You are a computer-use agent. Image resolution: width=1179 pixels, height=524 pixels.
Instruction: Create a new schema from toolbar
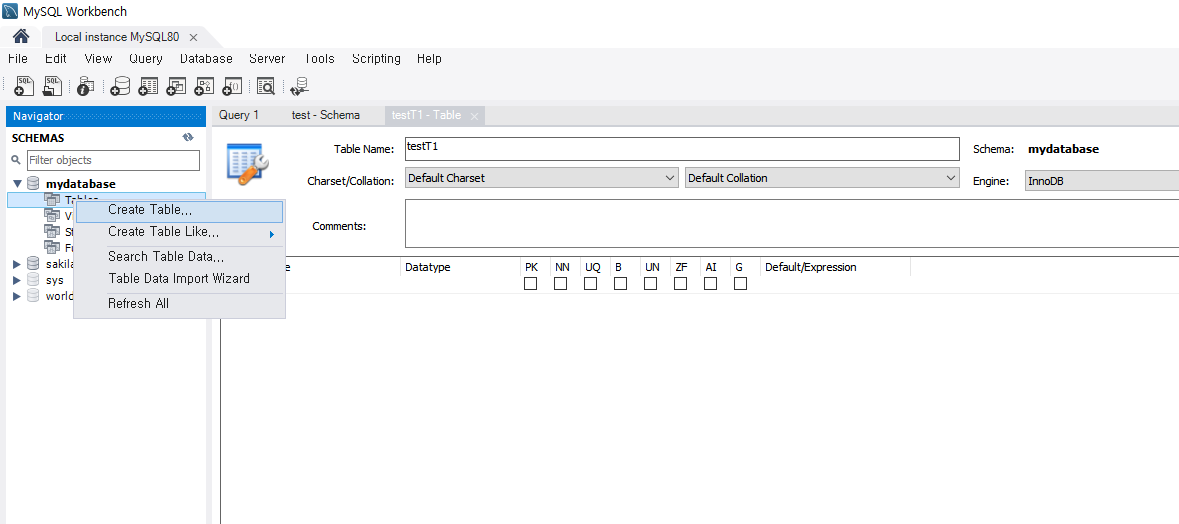point(120,86)
